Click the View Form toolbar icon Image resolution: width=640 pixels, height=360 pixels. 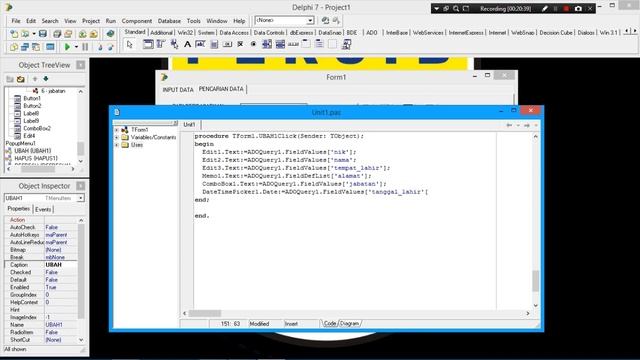pos(25,47)
